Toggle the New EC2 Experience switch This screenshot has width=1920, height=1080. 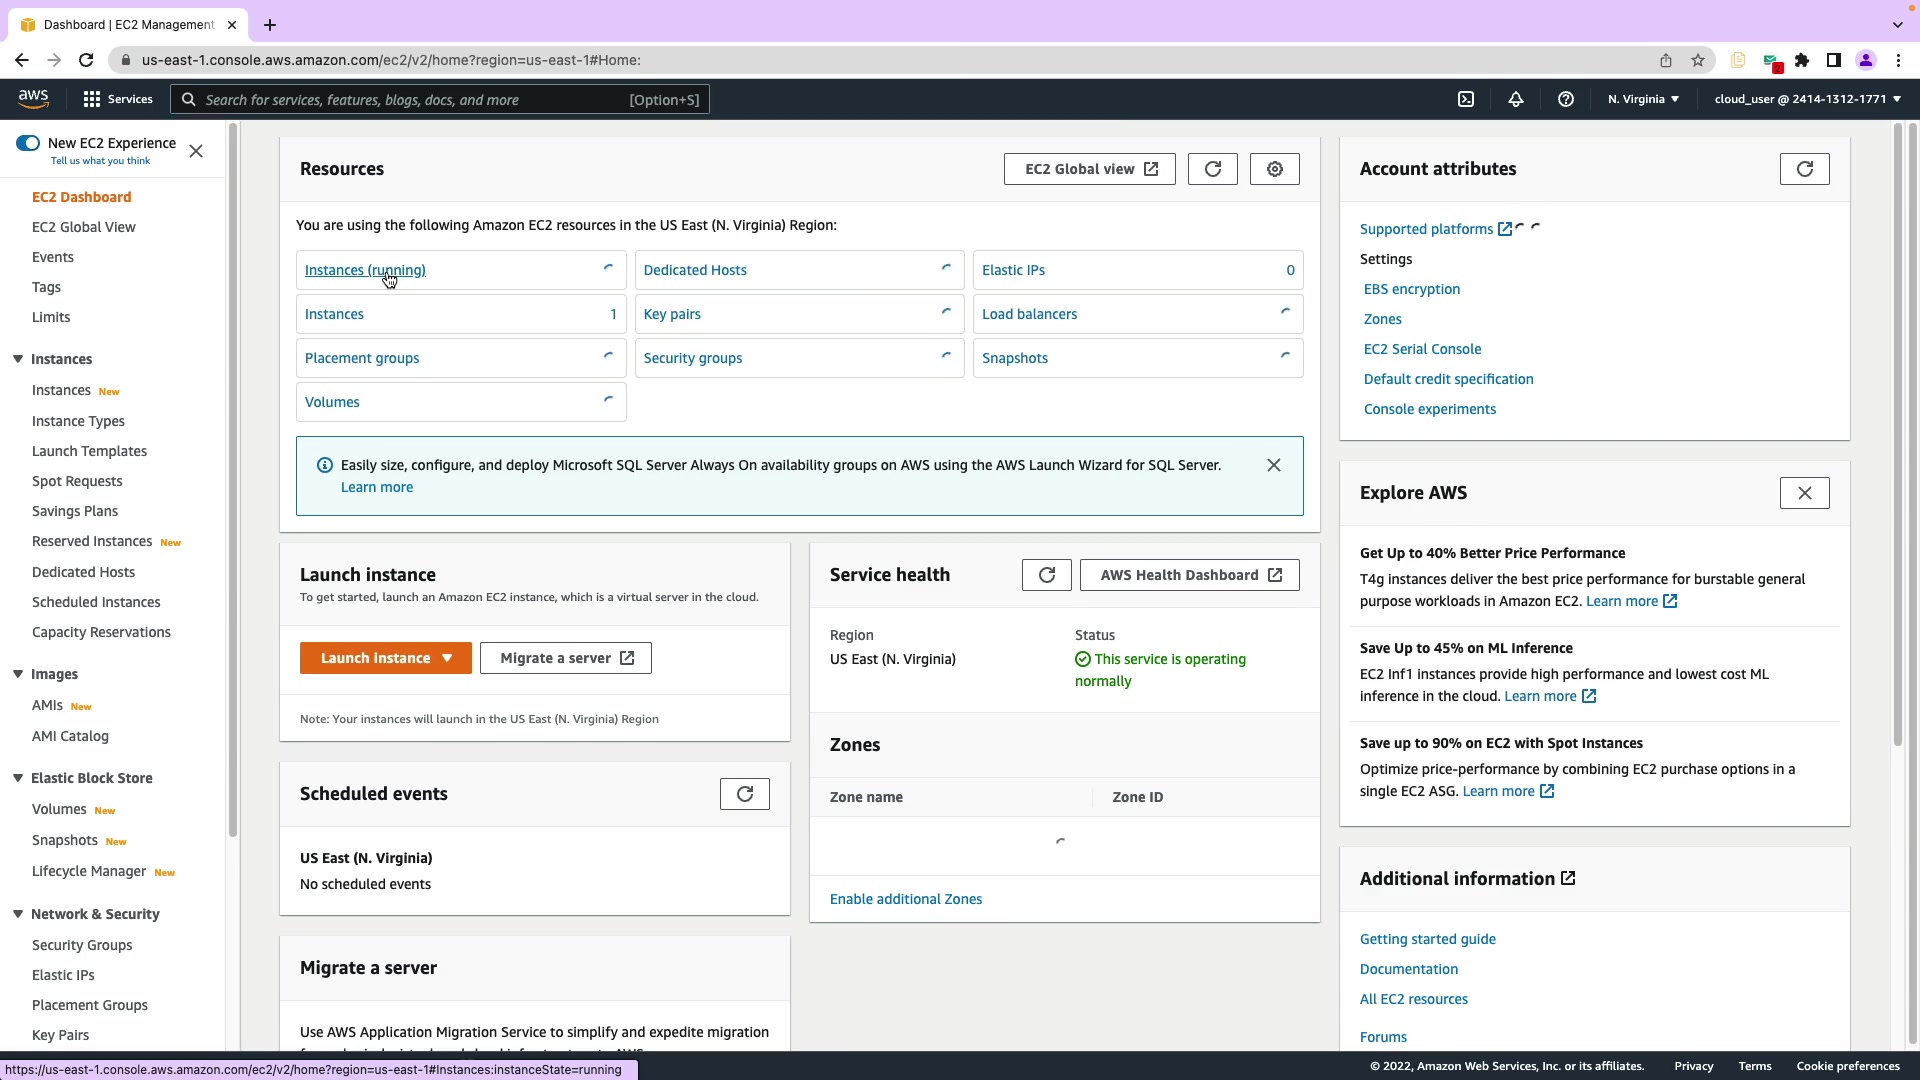[28, 143]
